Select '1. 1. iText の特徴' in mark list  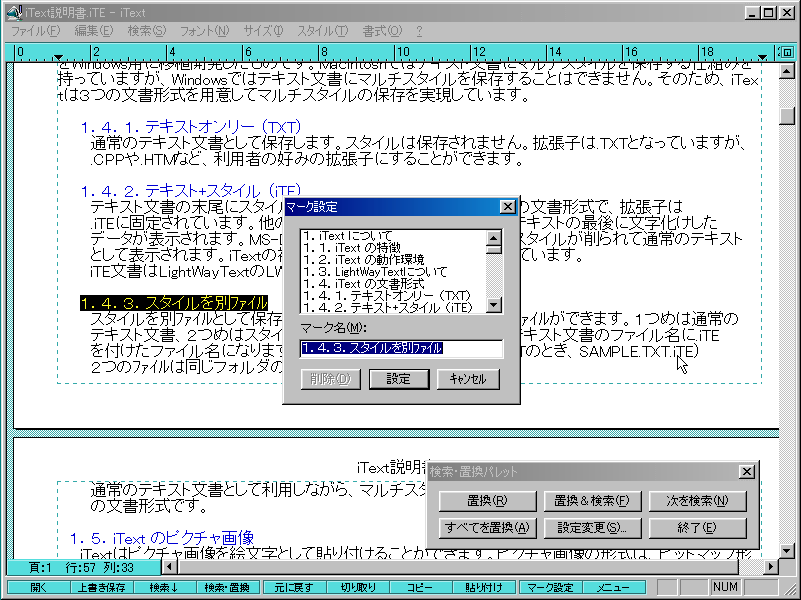[392, 248]
